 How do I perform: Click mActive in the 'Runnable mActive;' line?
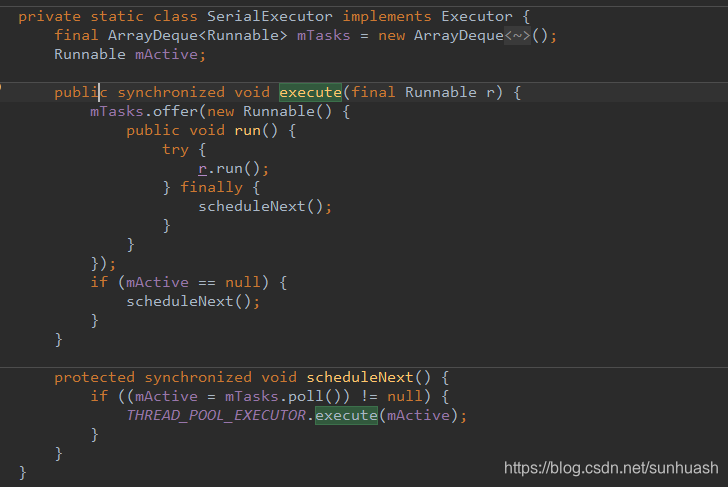pyautogui.click(x=167, y=55)
